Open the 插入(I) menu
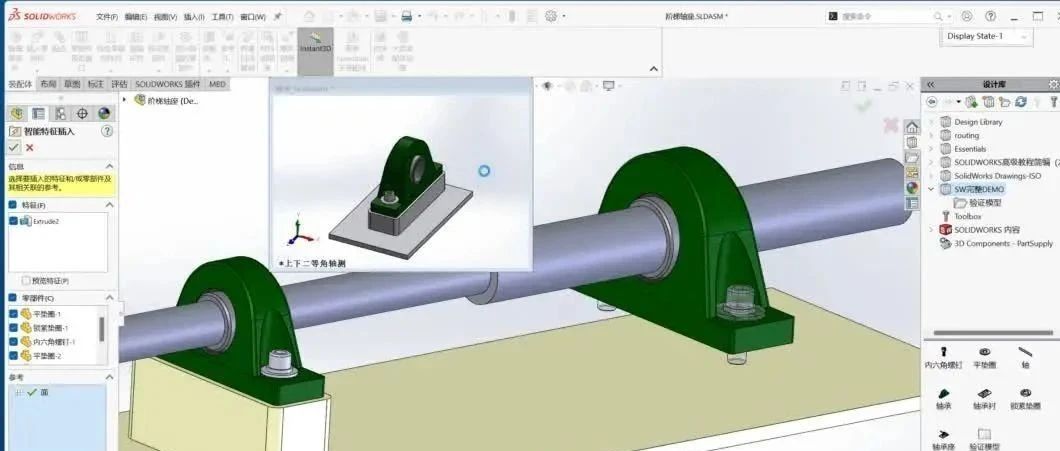This screenshot has height=451, width=1060. click(195, 17)
